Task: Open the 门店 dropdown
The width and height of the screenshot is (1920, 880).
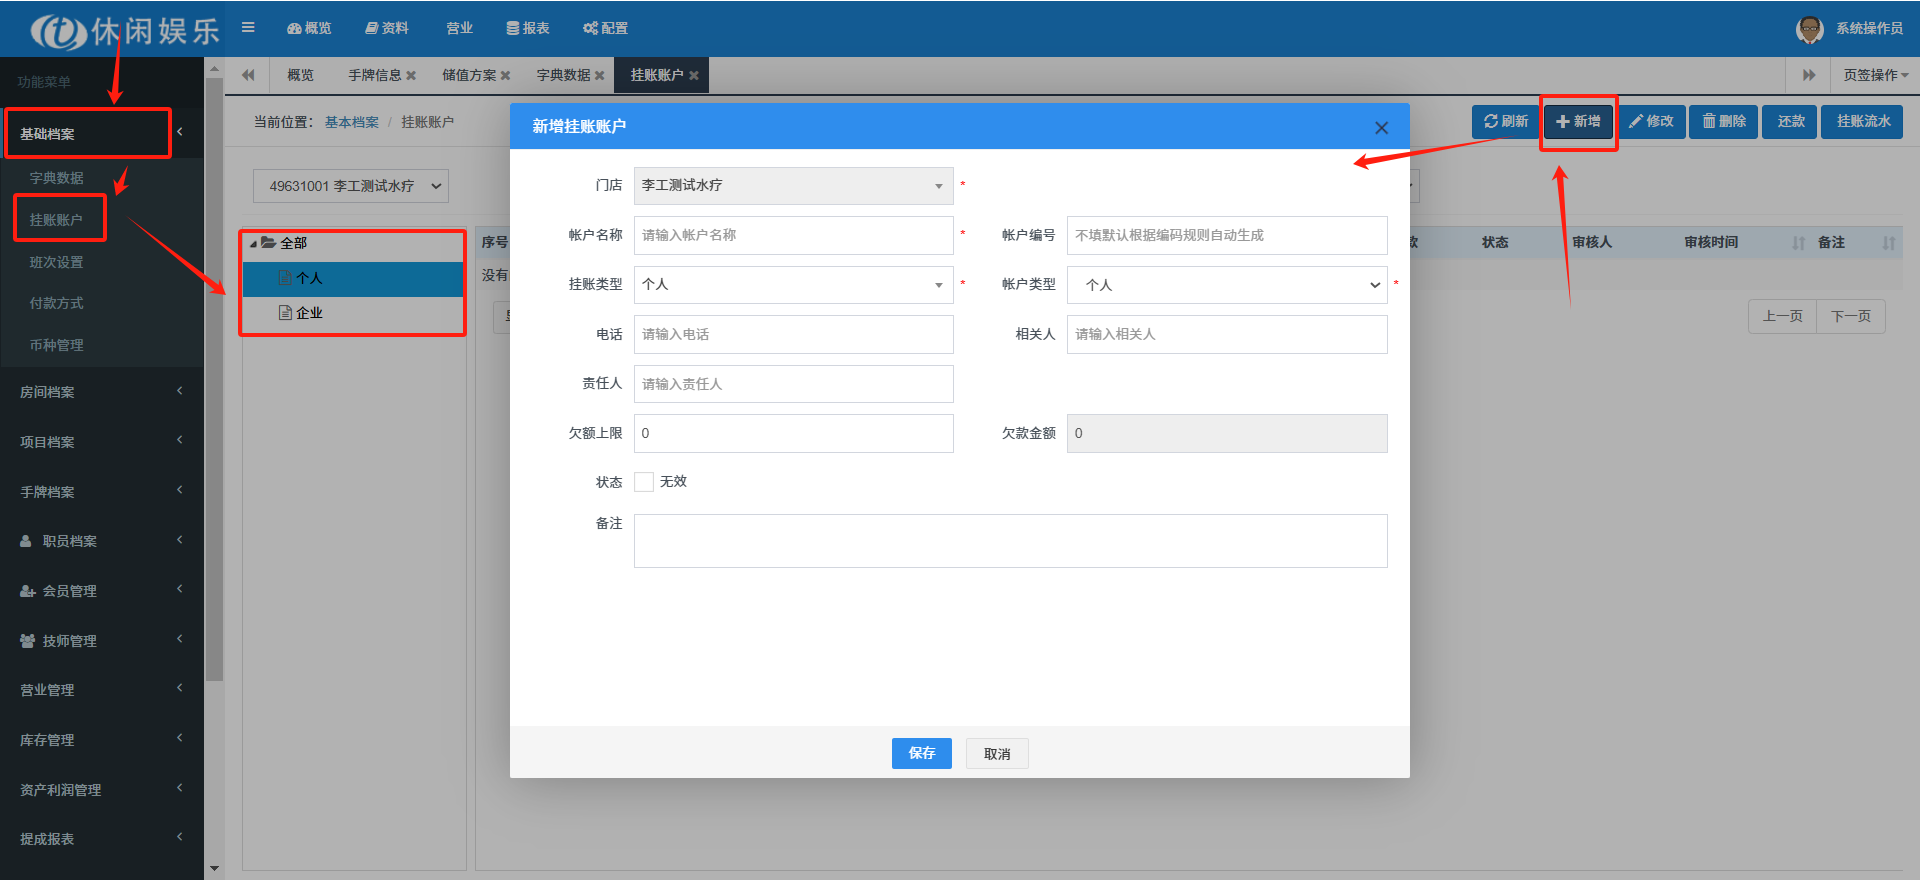Action: tap(793, 186)
